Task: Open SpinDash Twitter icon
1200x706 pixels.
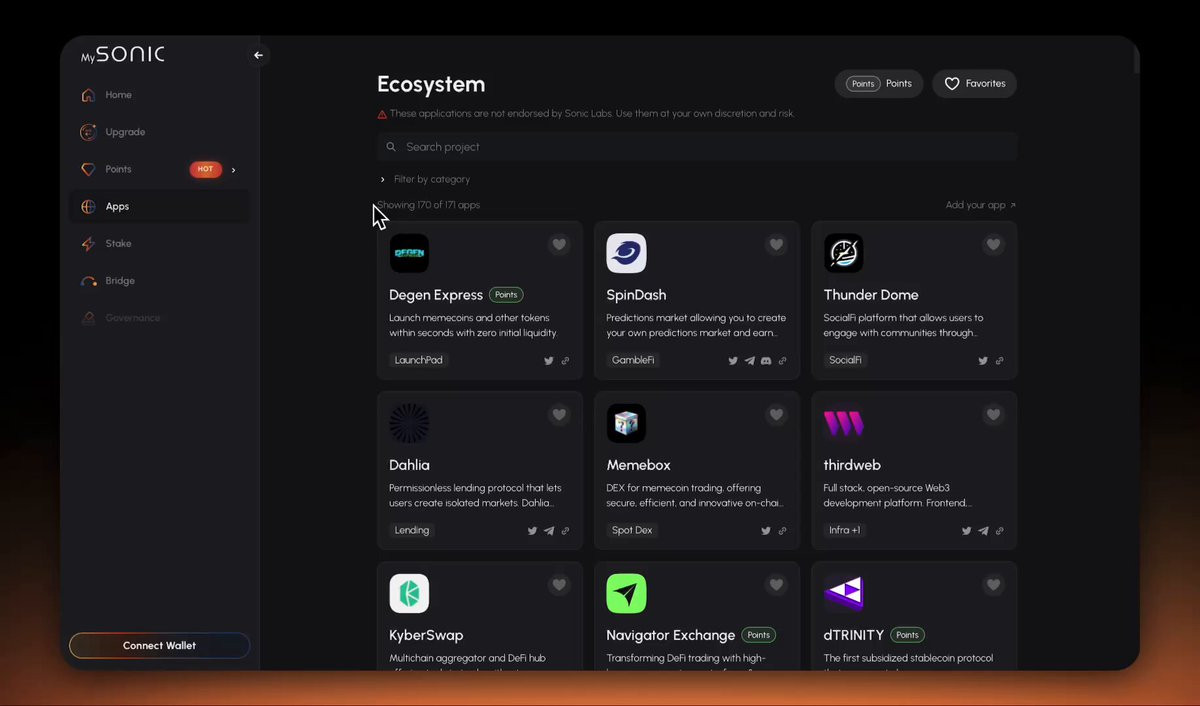Action: click(x=733, y=361)
